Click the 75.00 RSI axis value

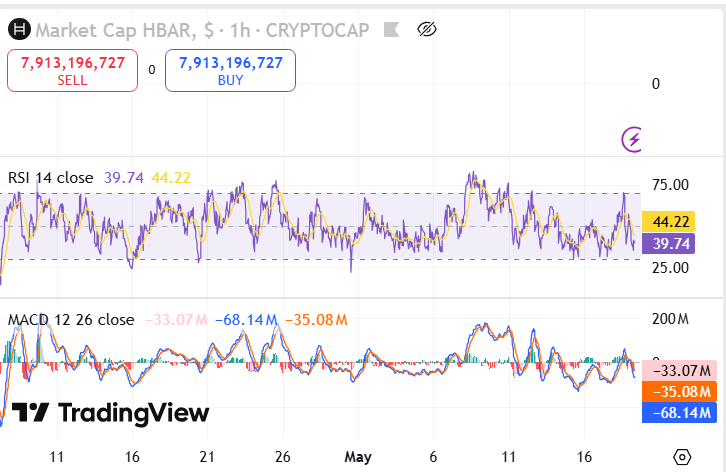click(x=670, y=185)
